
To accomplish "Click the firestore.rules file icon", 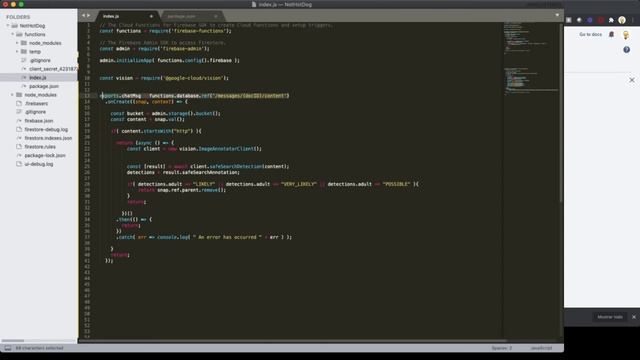I will tap(19, 147).
